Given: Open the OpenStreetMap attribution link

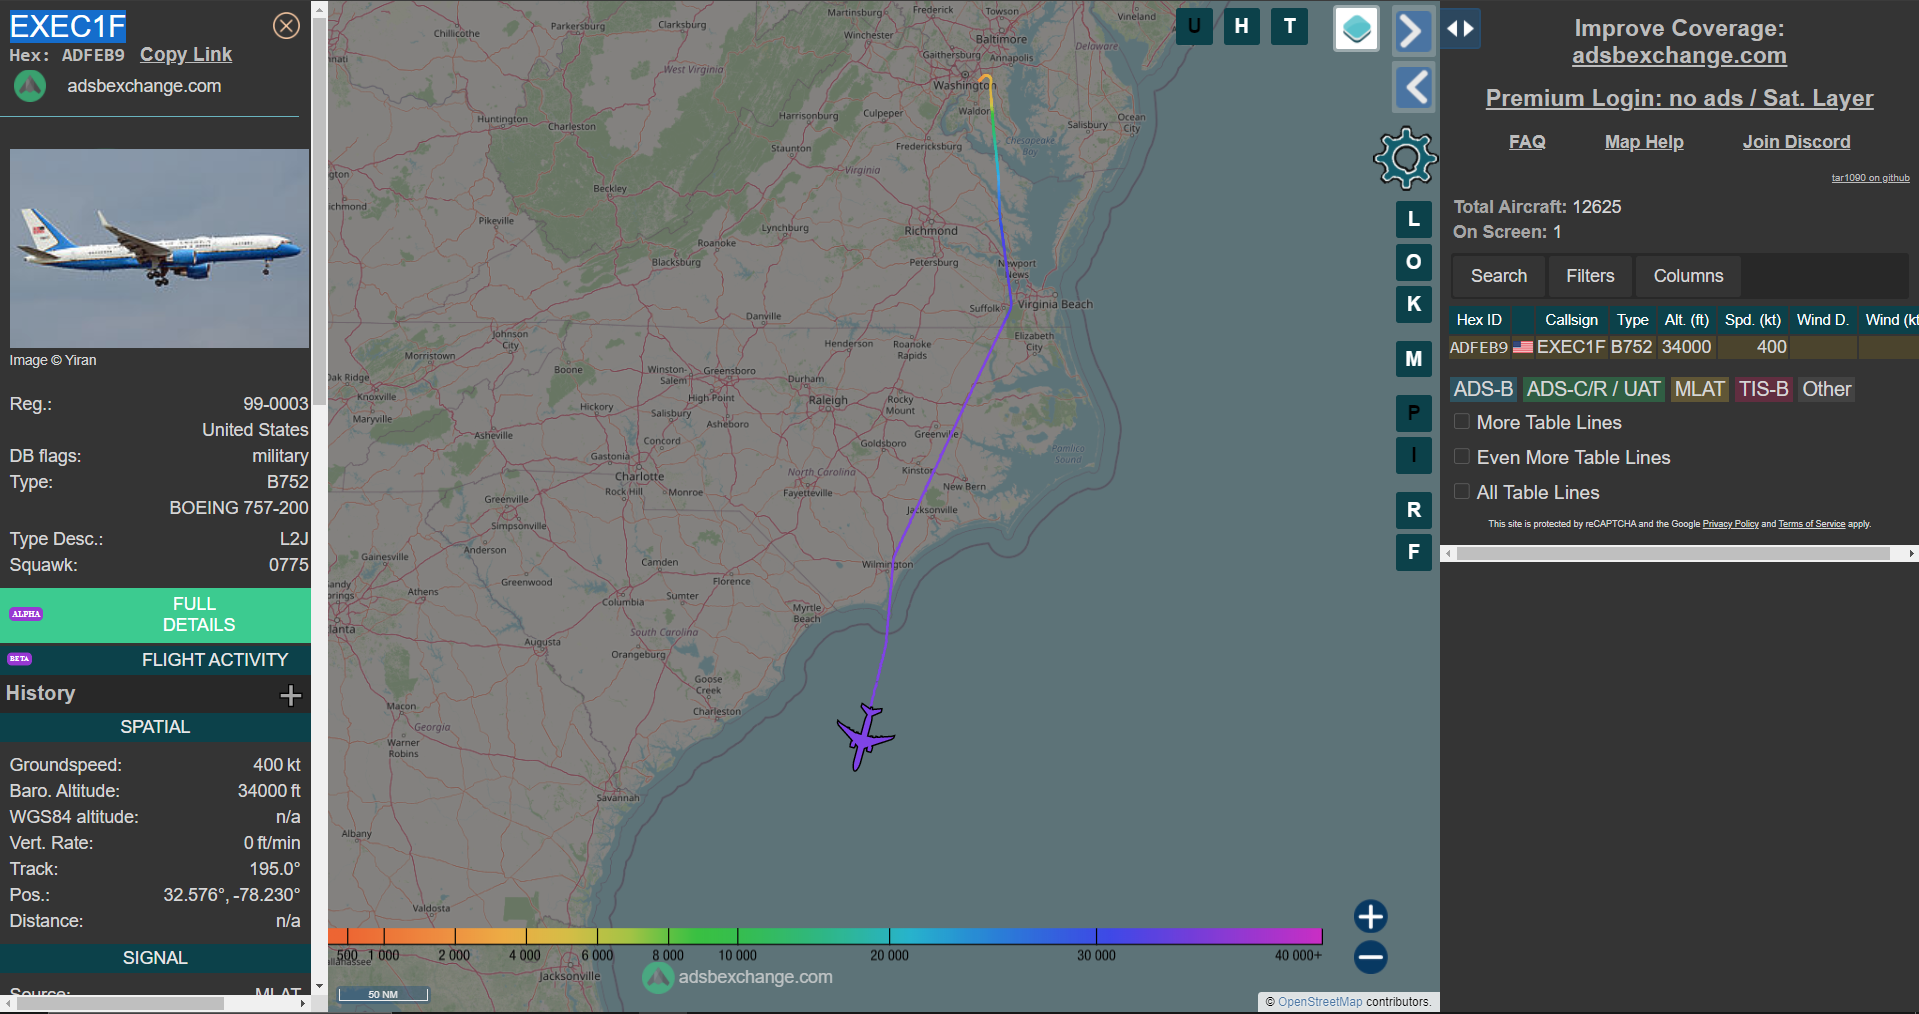Looking at the screenshot, I should pyautogui.click(x=1320, y=1001).
